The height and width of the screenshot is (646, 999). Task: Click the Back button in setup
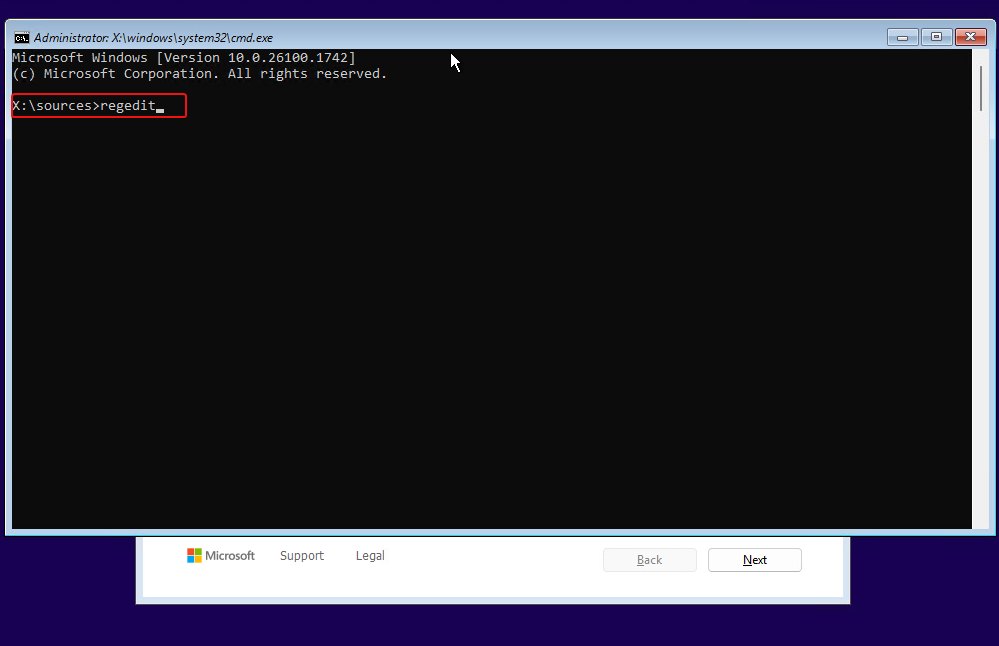click(x=649, y=560)
